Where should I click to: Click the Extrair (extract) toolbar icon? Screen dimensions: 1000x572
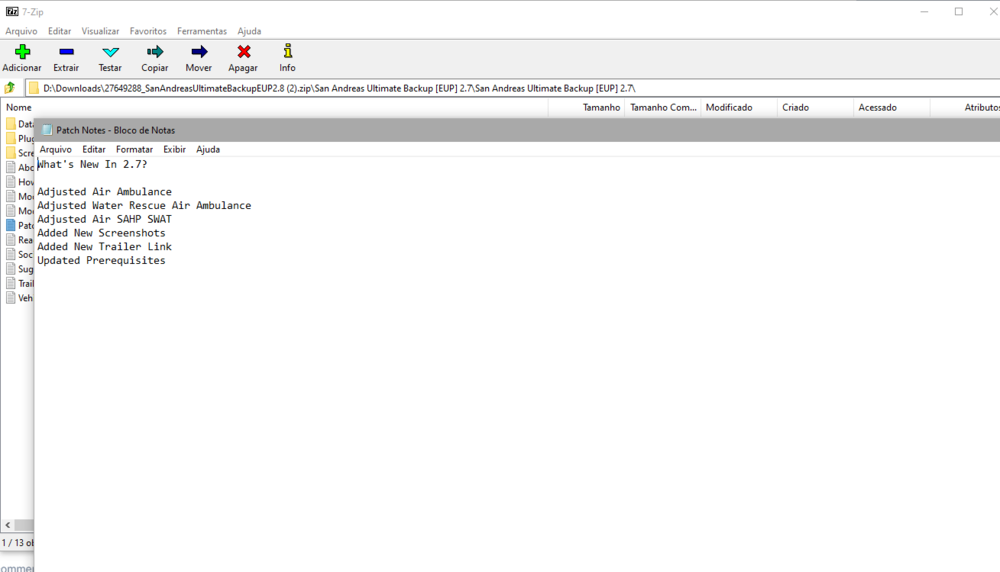point(66,52)
